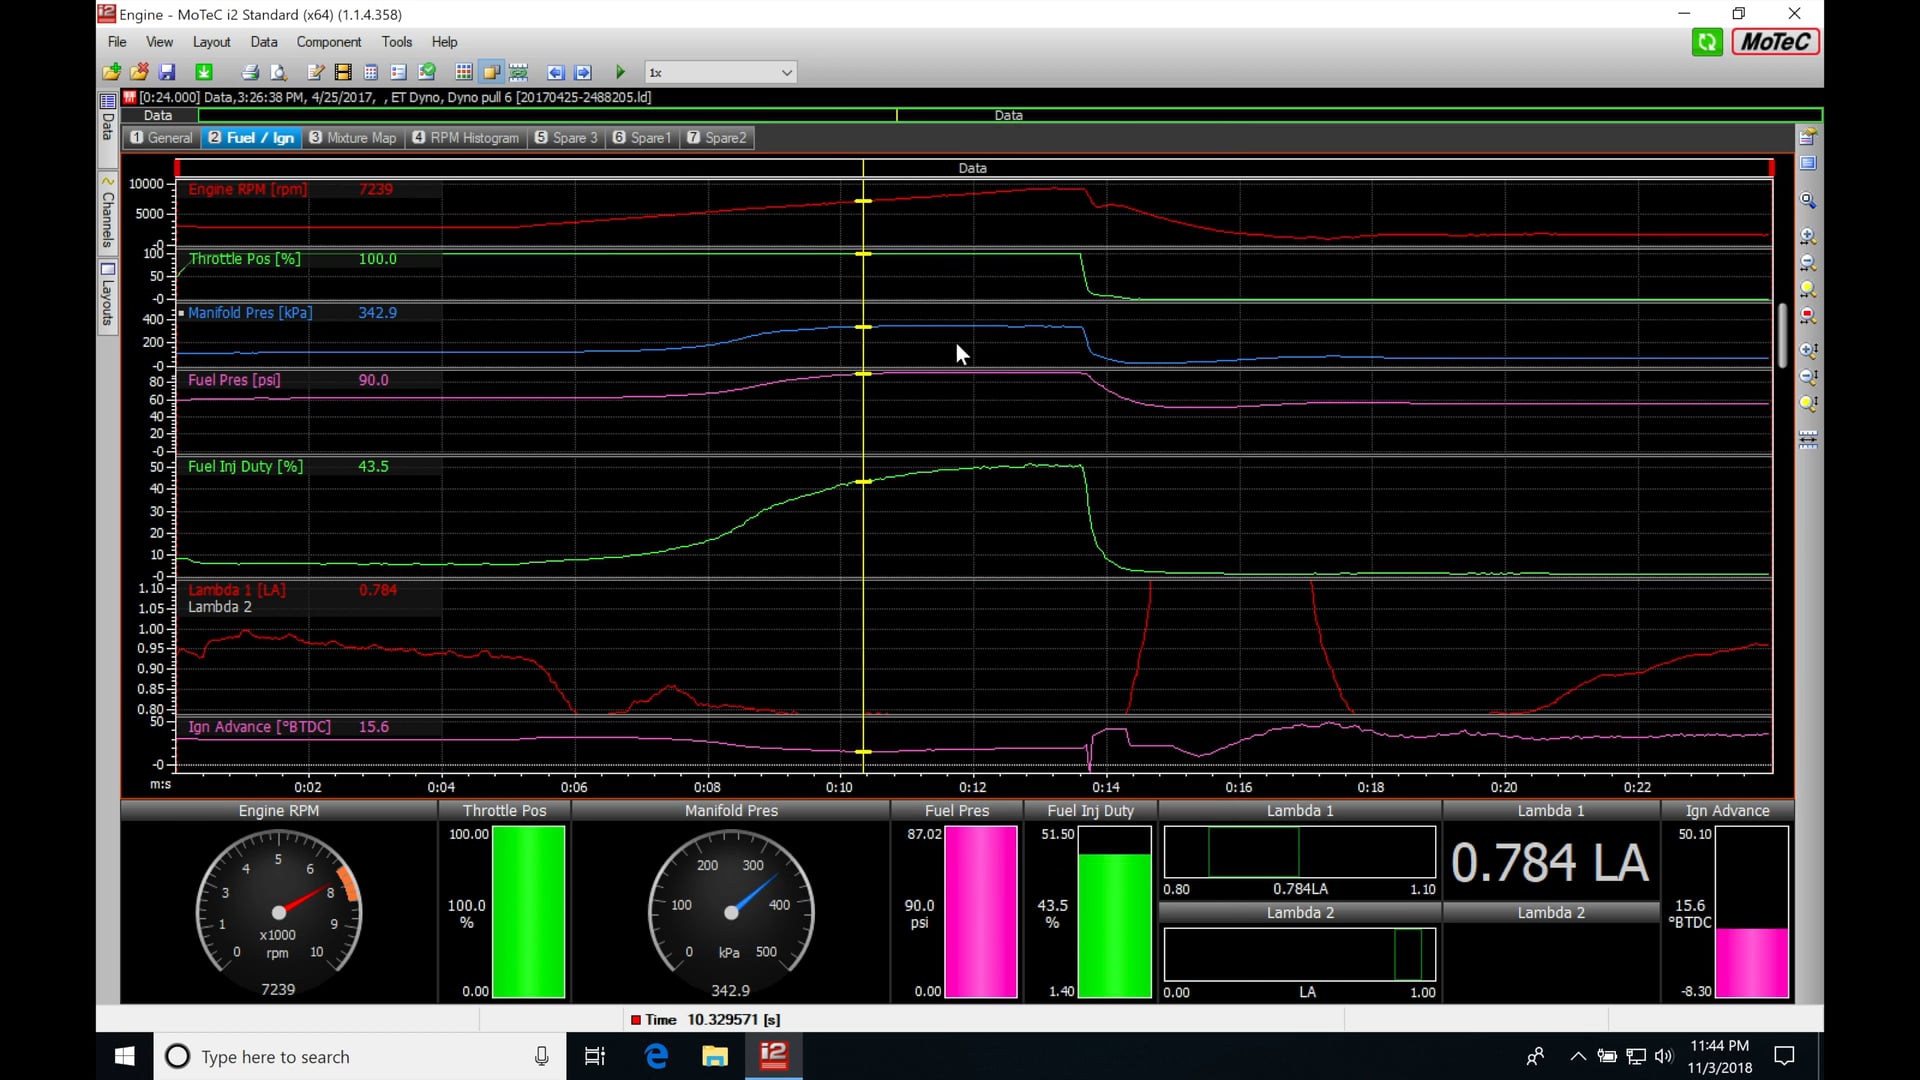Open a new log file
Viewport: 1920px width, 1080px height.
[111, 72]
